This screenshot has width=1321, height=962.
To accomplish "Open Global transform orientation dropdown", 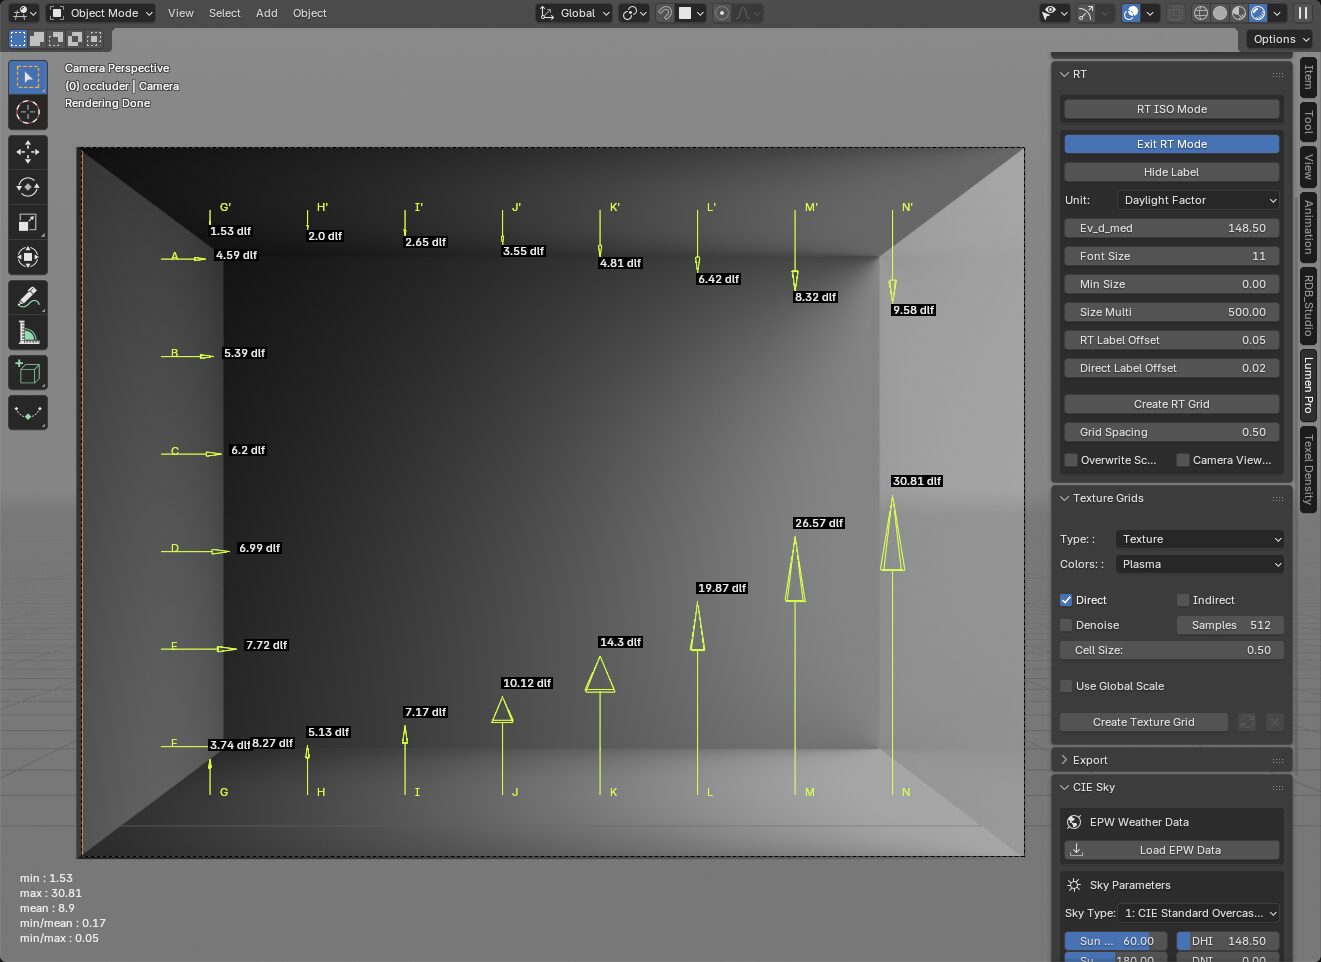I will (x=574, y=13).
